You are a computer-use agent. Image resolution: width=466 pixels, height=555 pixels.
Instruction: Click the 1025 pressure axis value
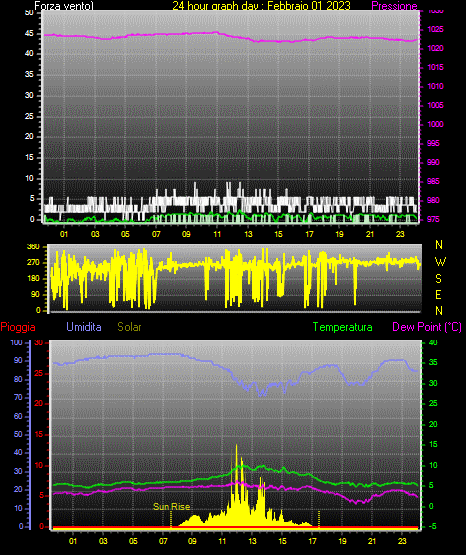click(x=435, y=29)
